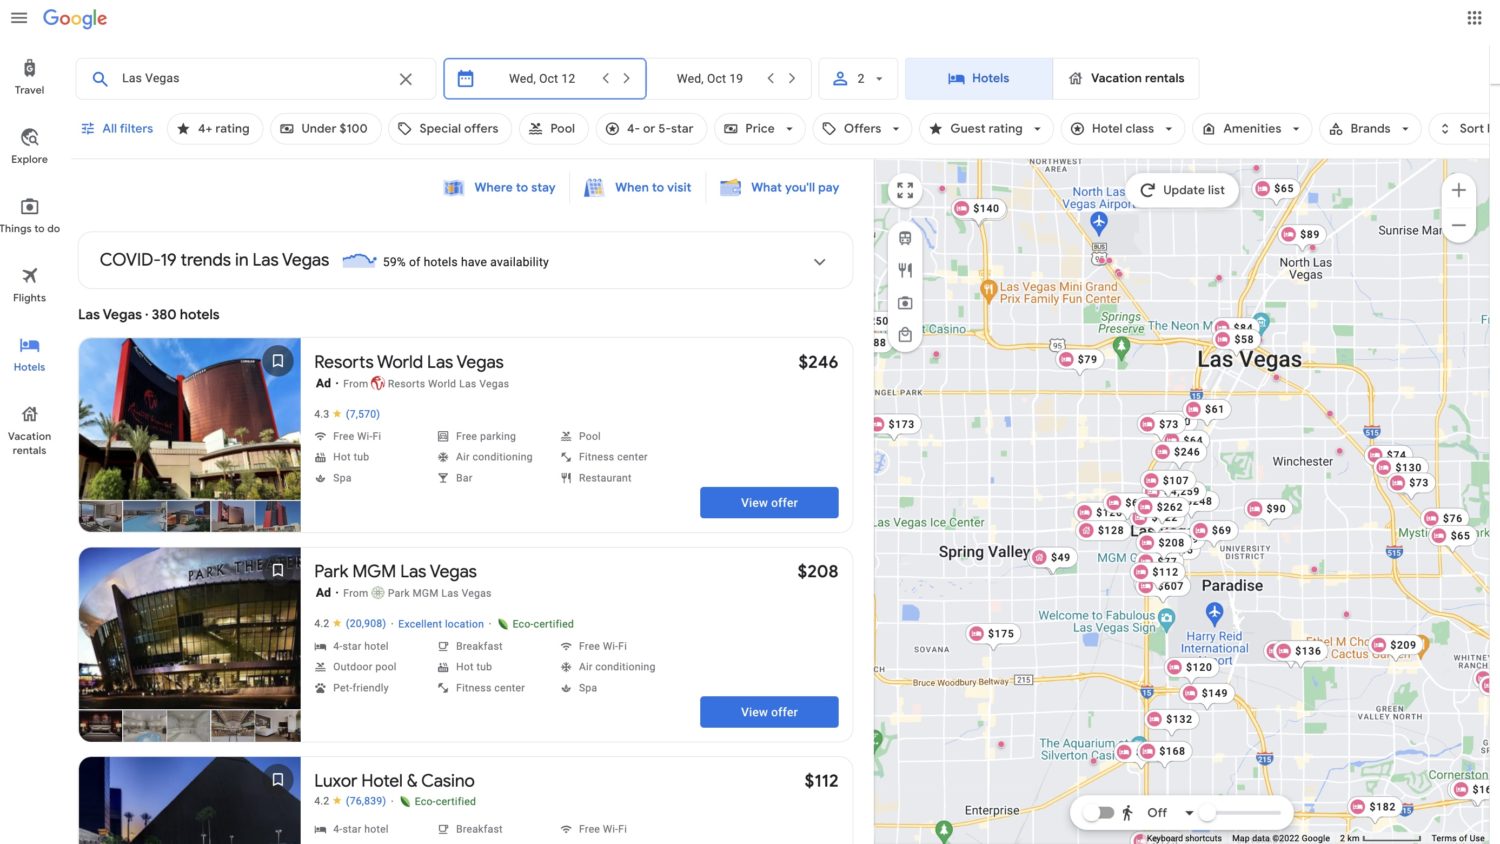Open the Google apps grid
The height and width of the screenshot is (844, 1500).
(1473, 17)
